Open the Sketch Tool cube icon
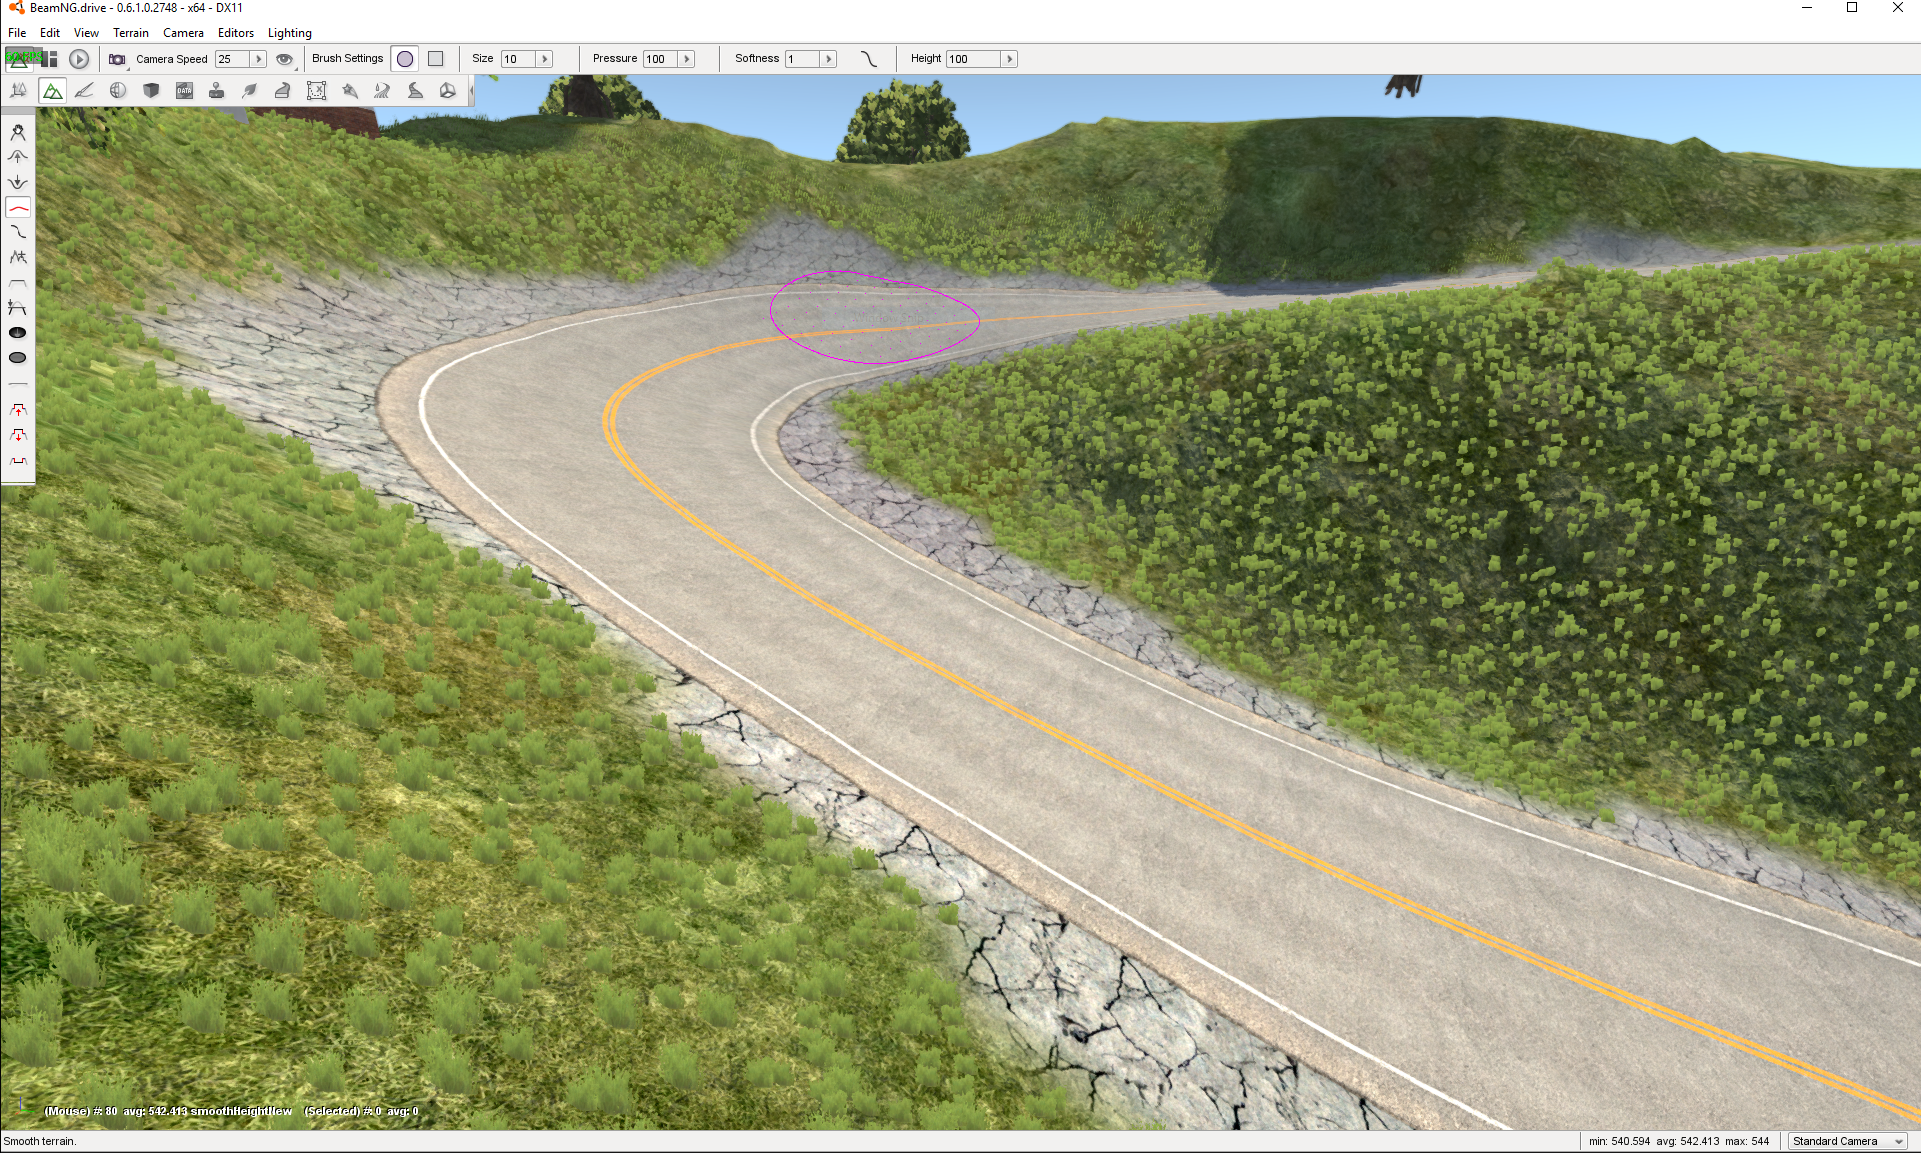This screenshot has height=1153, width=1921. tap(151, 91)
